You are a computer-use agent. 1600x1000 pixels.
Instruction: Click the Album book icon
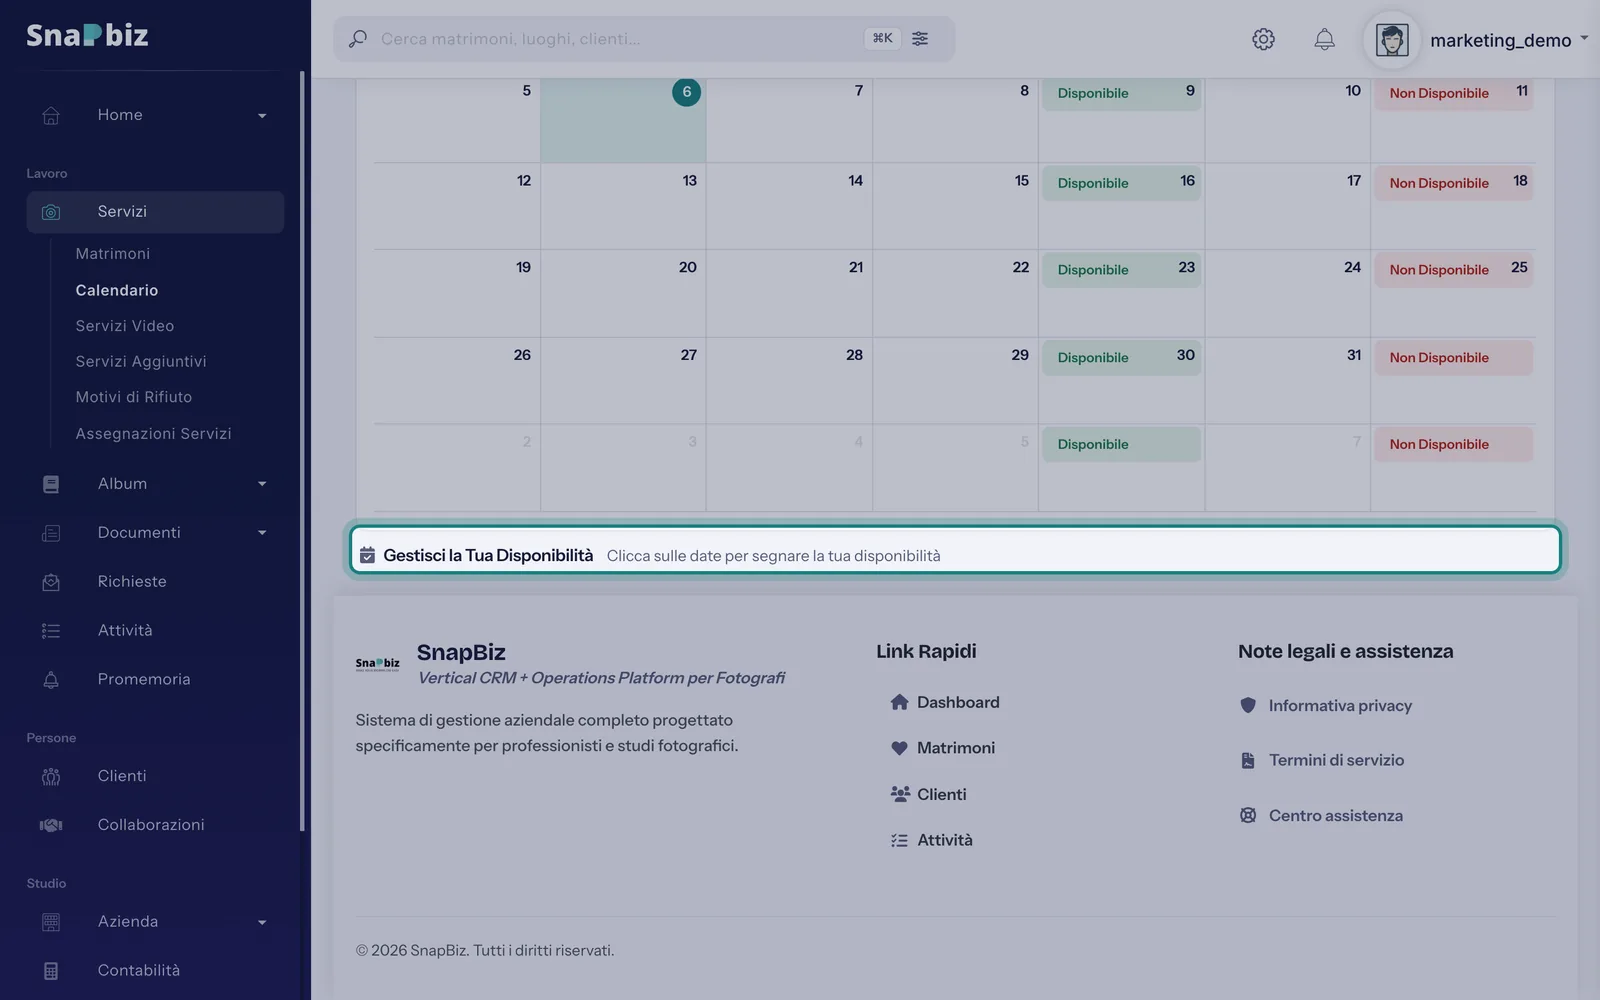coord(51,484)
